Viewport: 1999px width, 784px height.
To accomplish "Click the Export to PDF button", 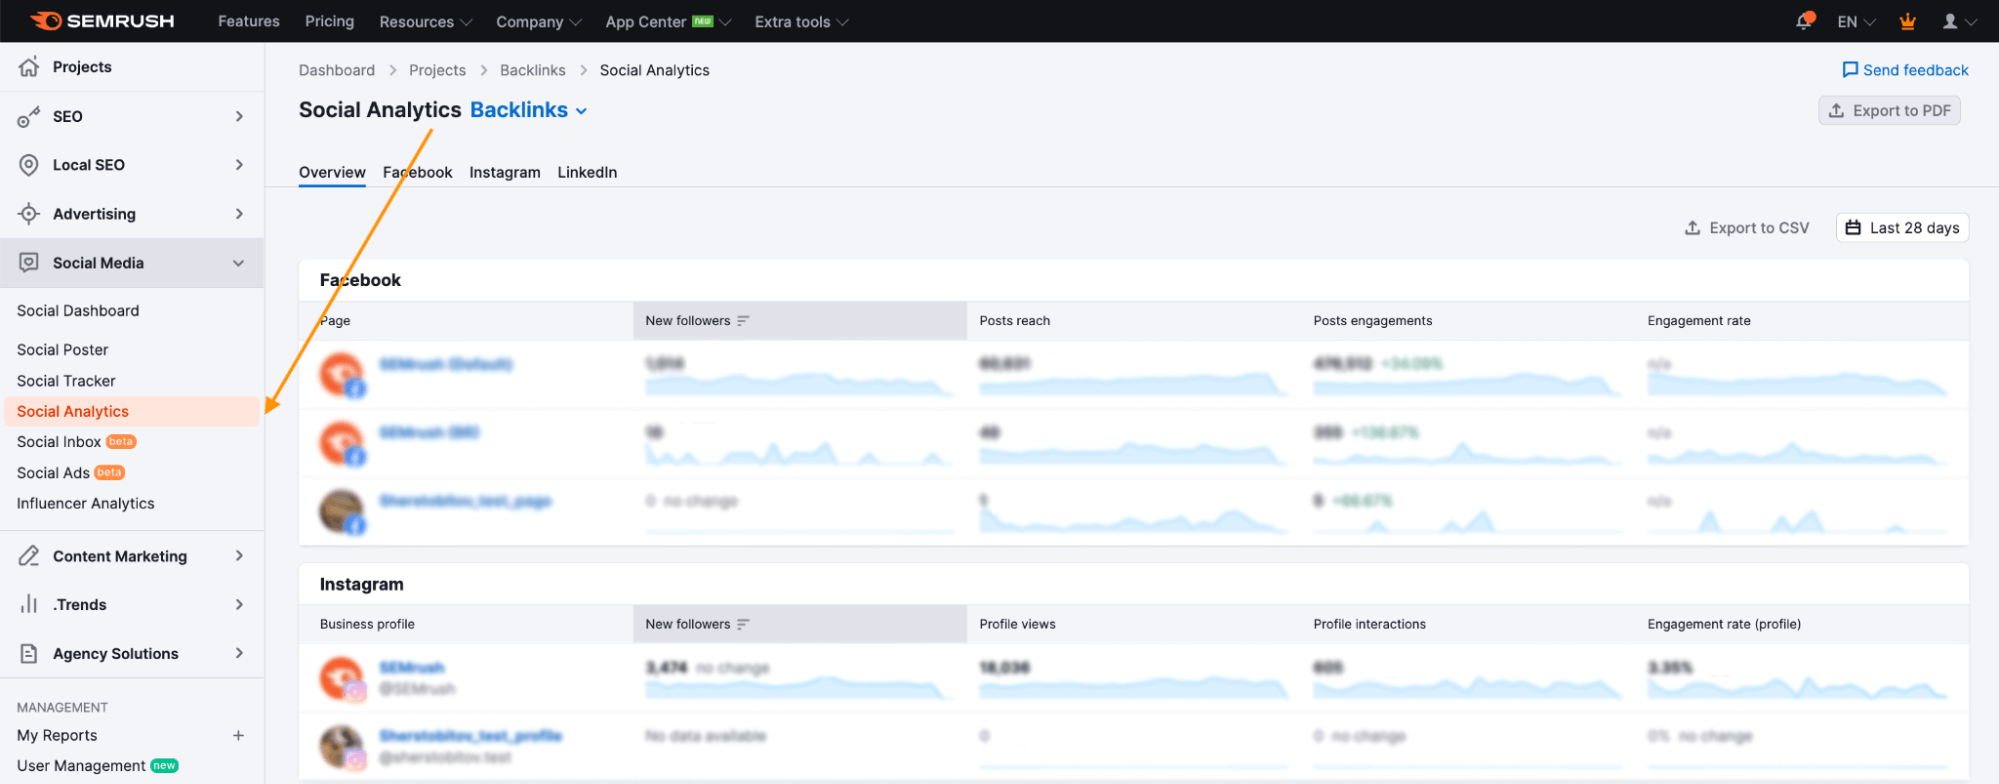I will pyautogui.click(x=1889, y=111).
